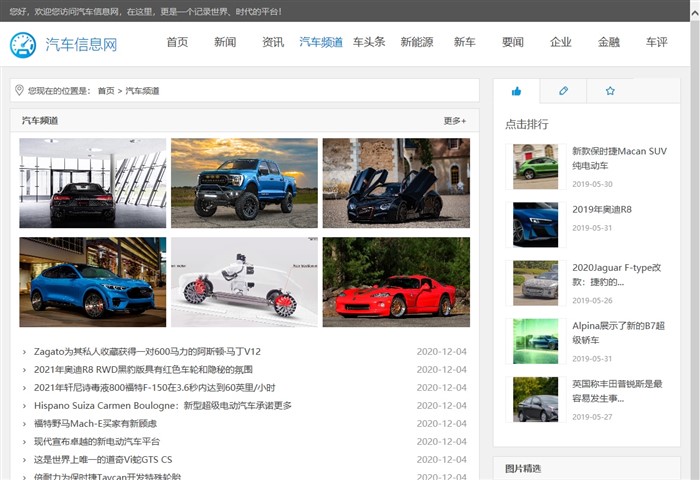Click camouflaged Jaguar F-type thumbnail

pyautogui.click(x=535, y=283)
